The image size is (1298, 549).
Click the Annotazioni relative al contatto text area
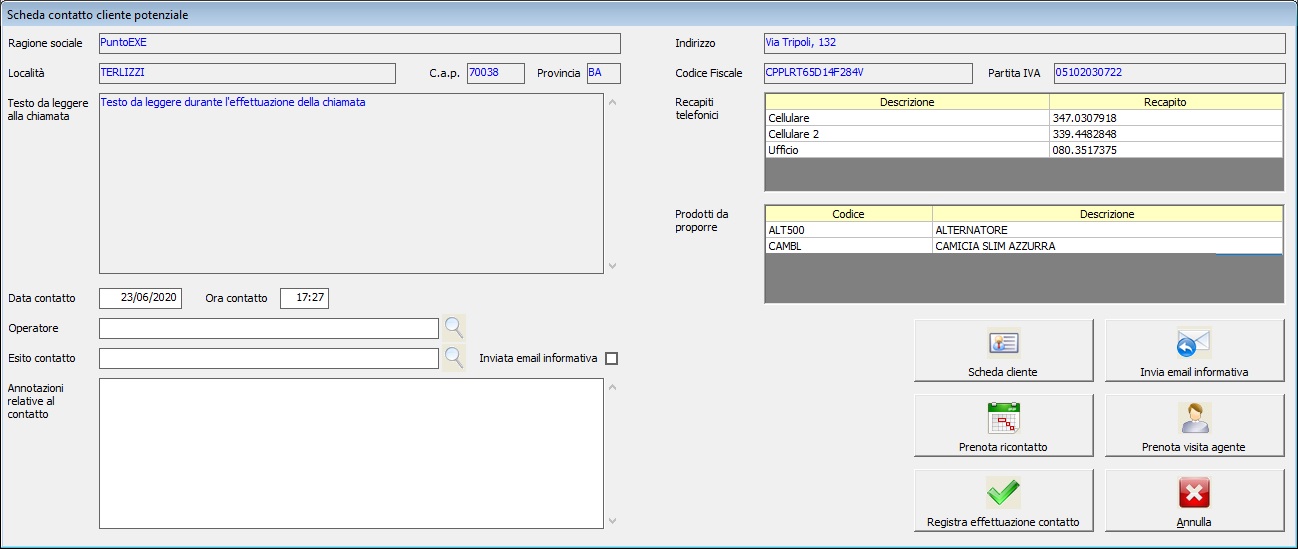coord(351,453)
